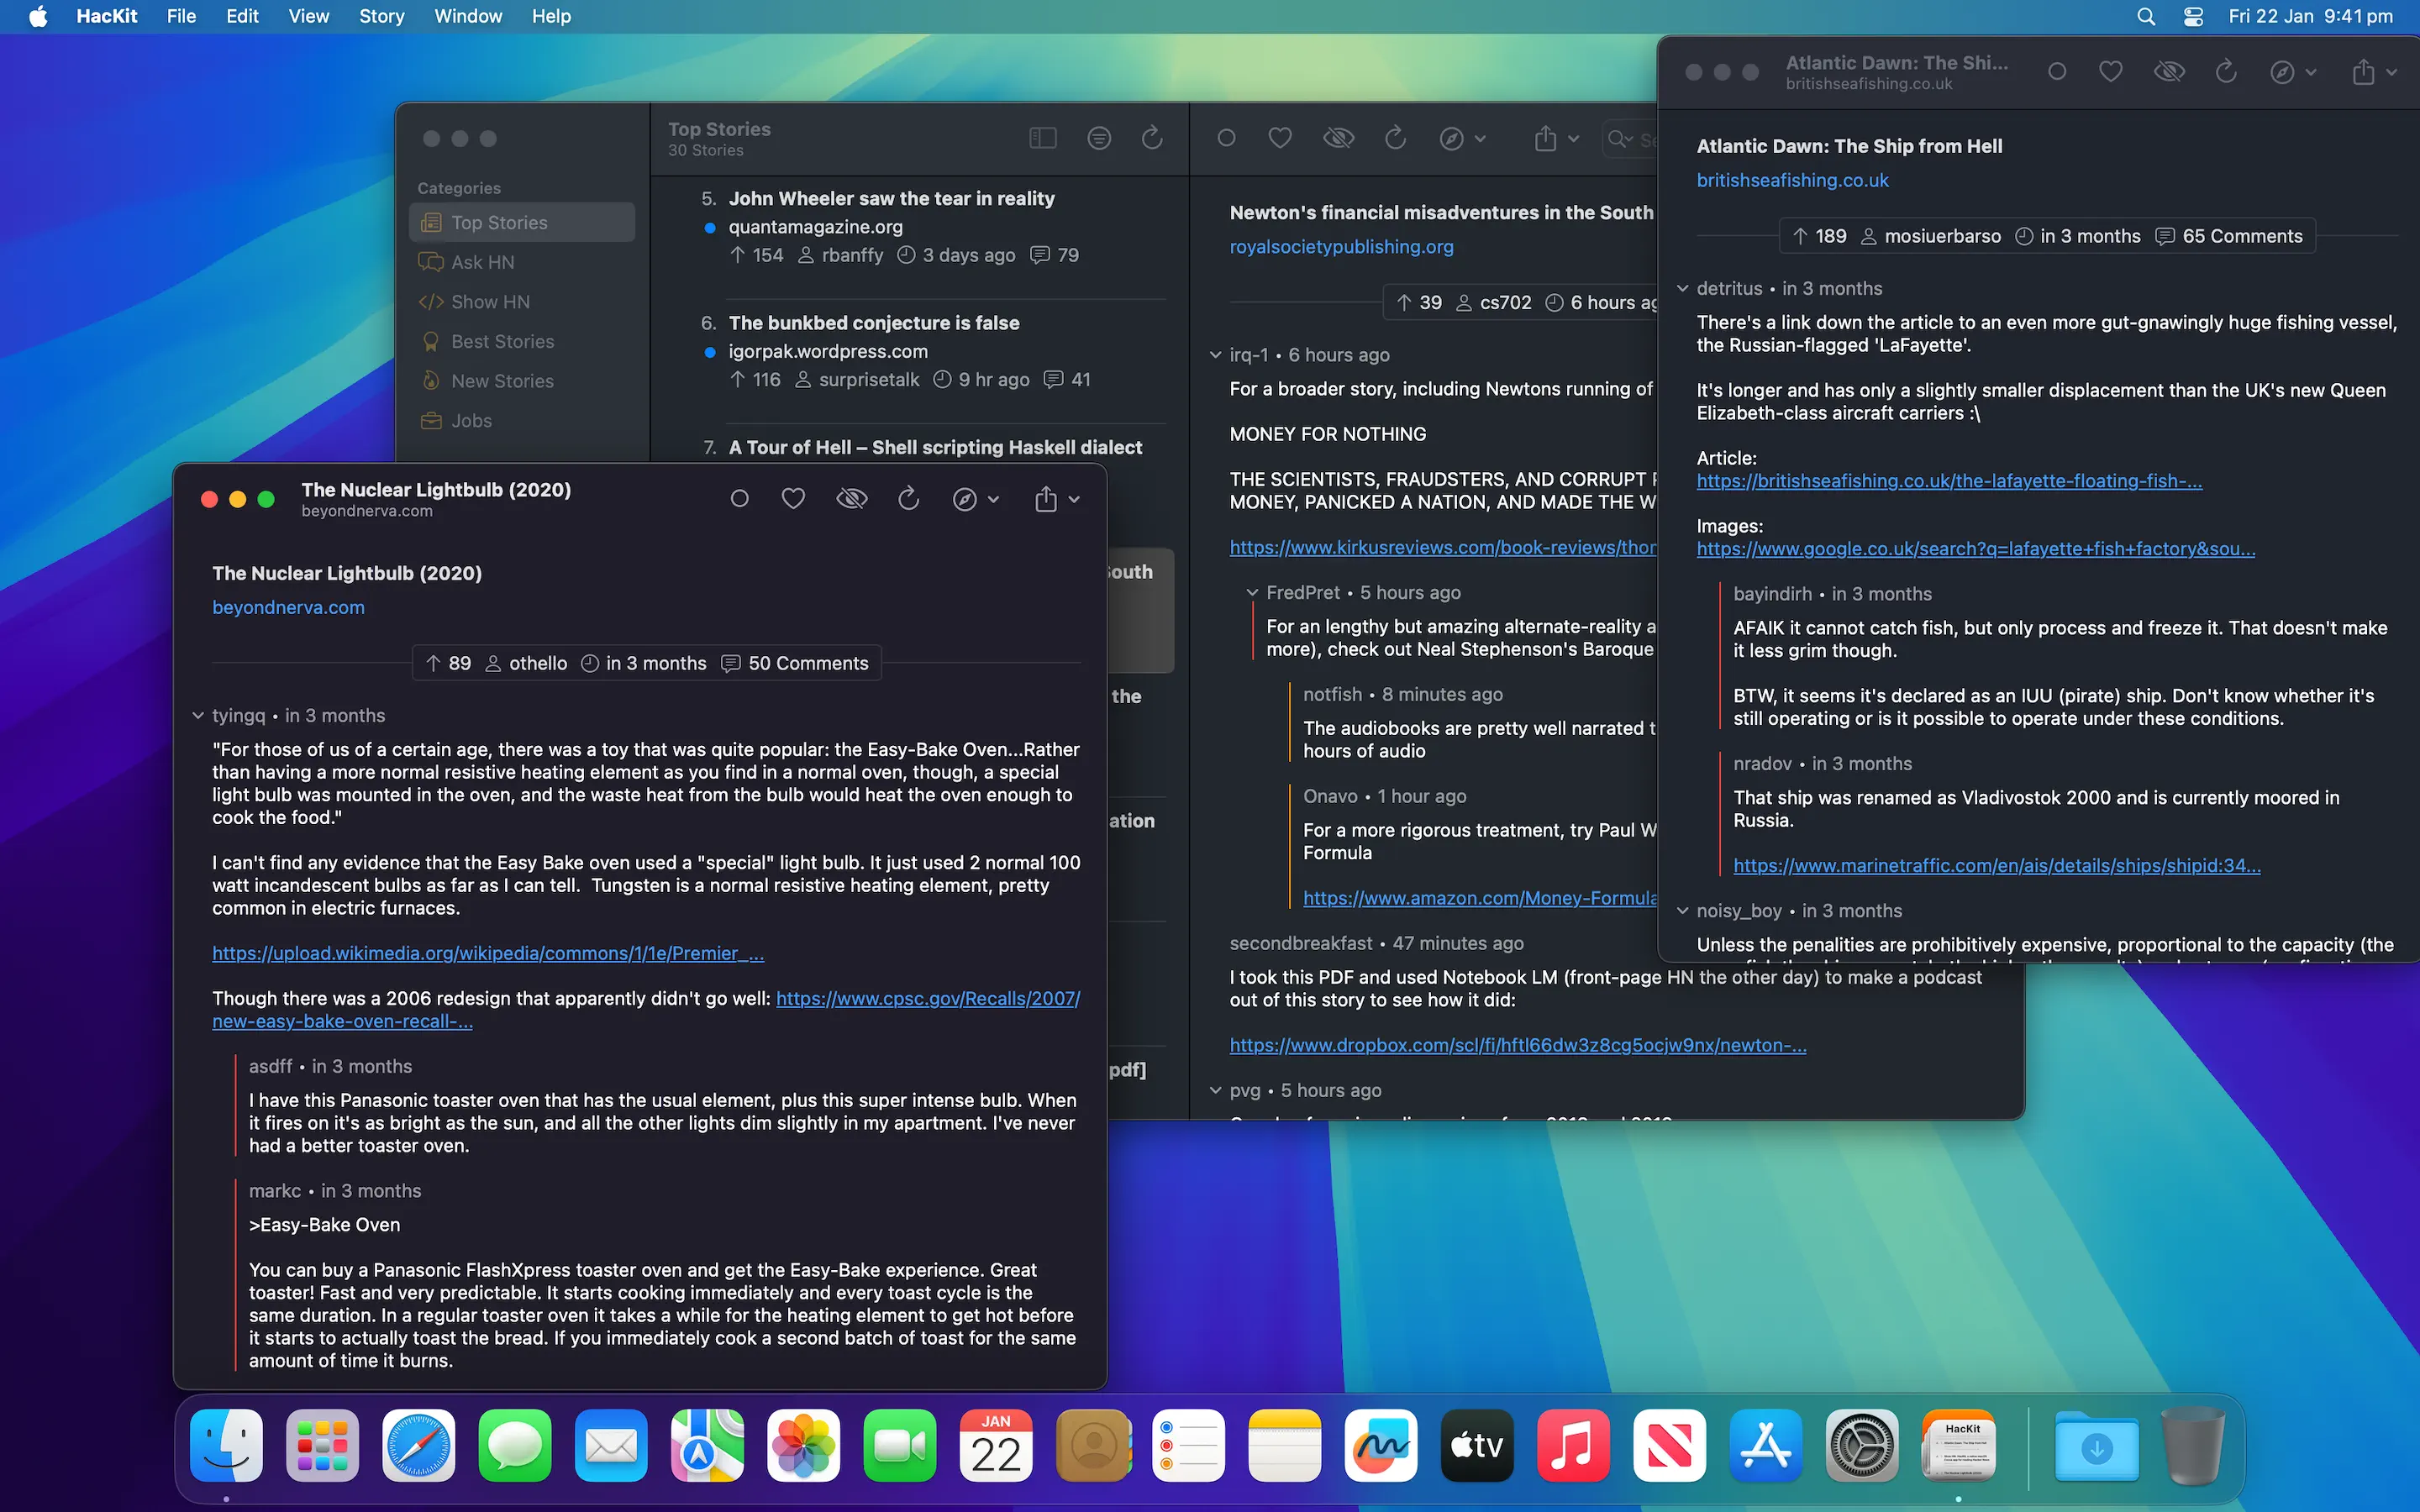The image size is (2420, 1512).
Task: Click share icon in Atlantic Dawn window
Action: click(2363, 72)
